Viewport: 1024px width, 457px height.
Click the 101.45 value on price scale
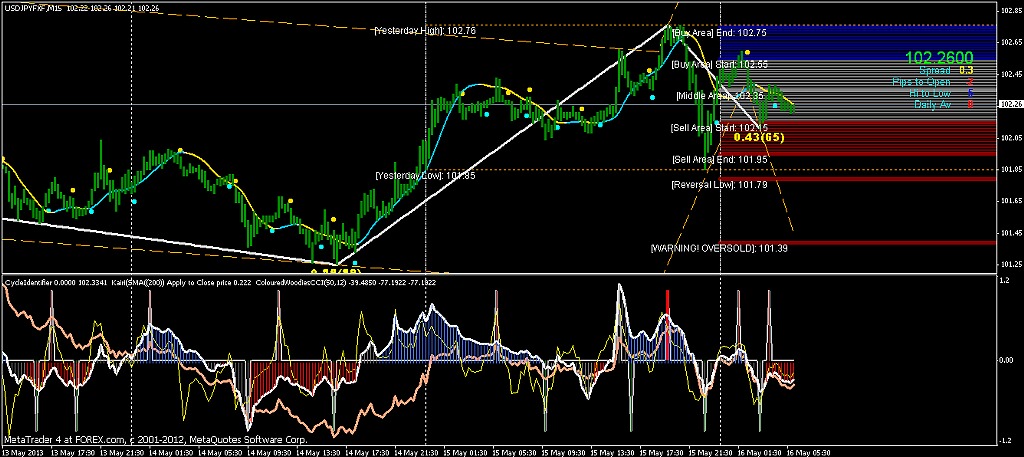(x=1010, y=233)
